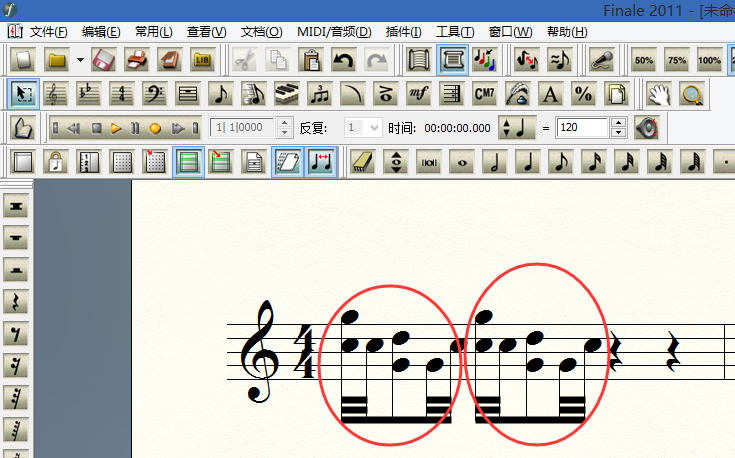Open the 工具(T) menu

click(455, 32)
